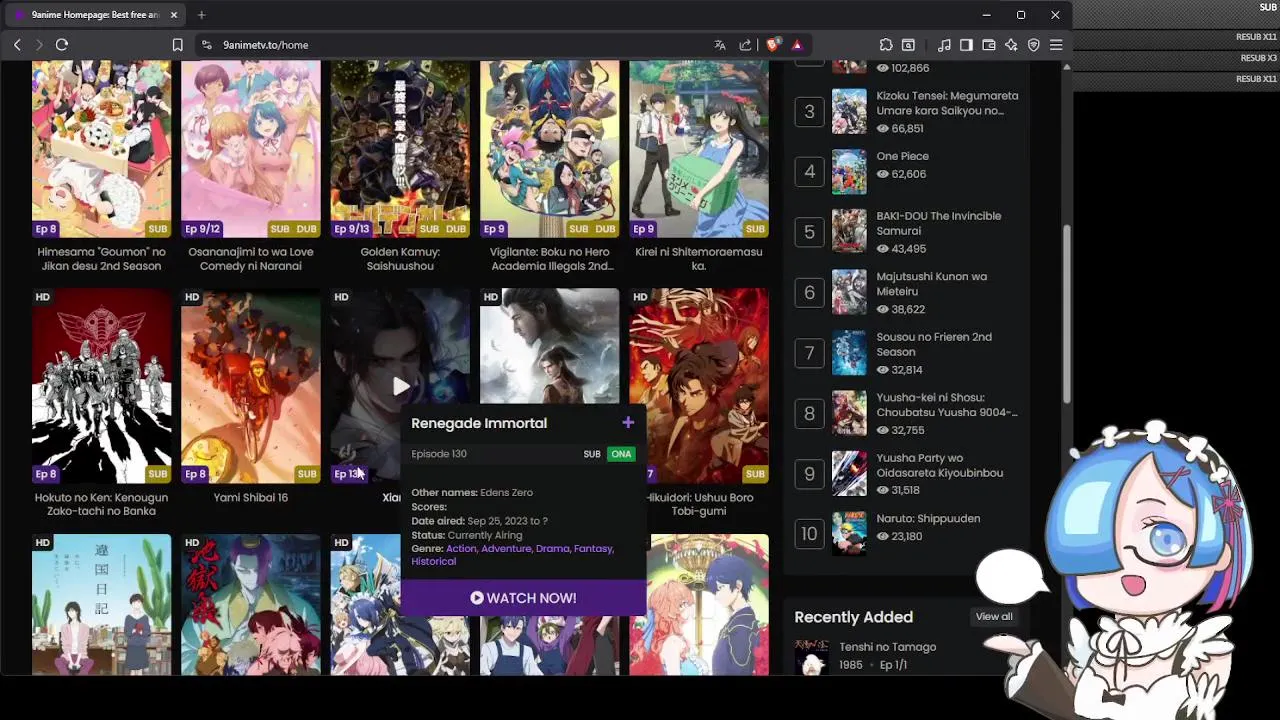
Task: Open the Historical genre link
Action: point(433,561)
